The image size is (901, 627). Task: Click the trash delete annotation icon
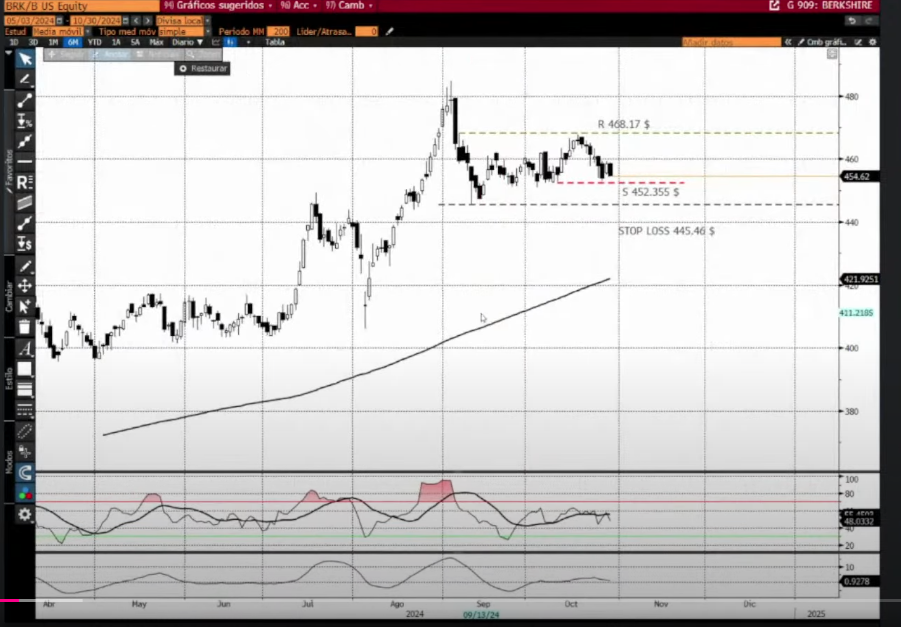coord(25,327)
